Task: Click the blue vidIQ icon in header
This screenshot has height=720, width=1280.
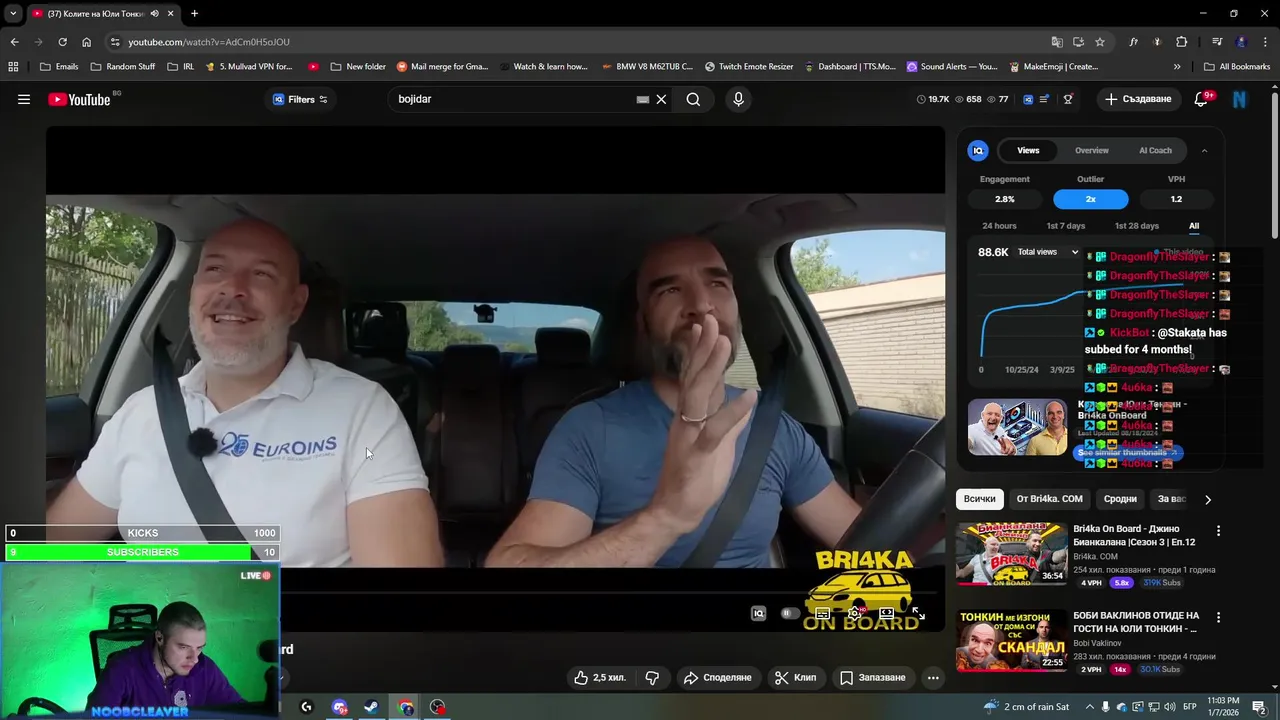Action: 1028,99
